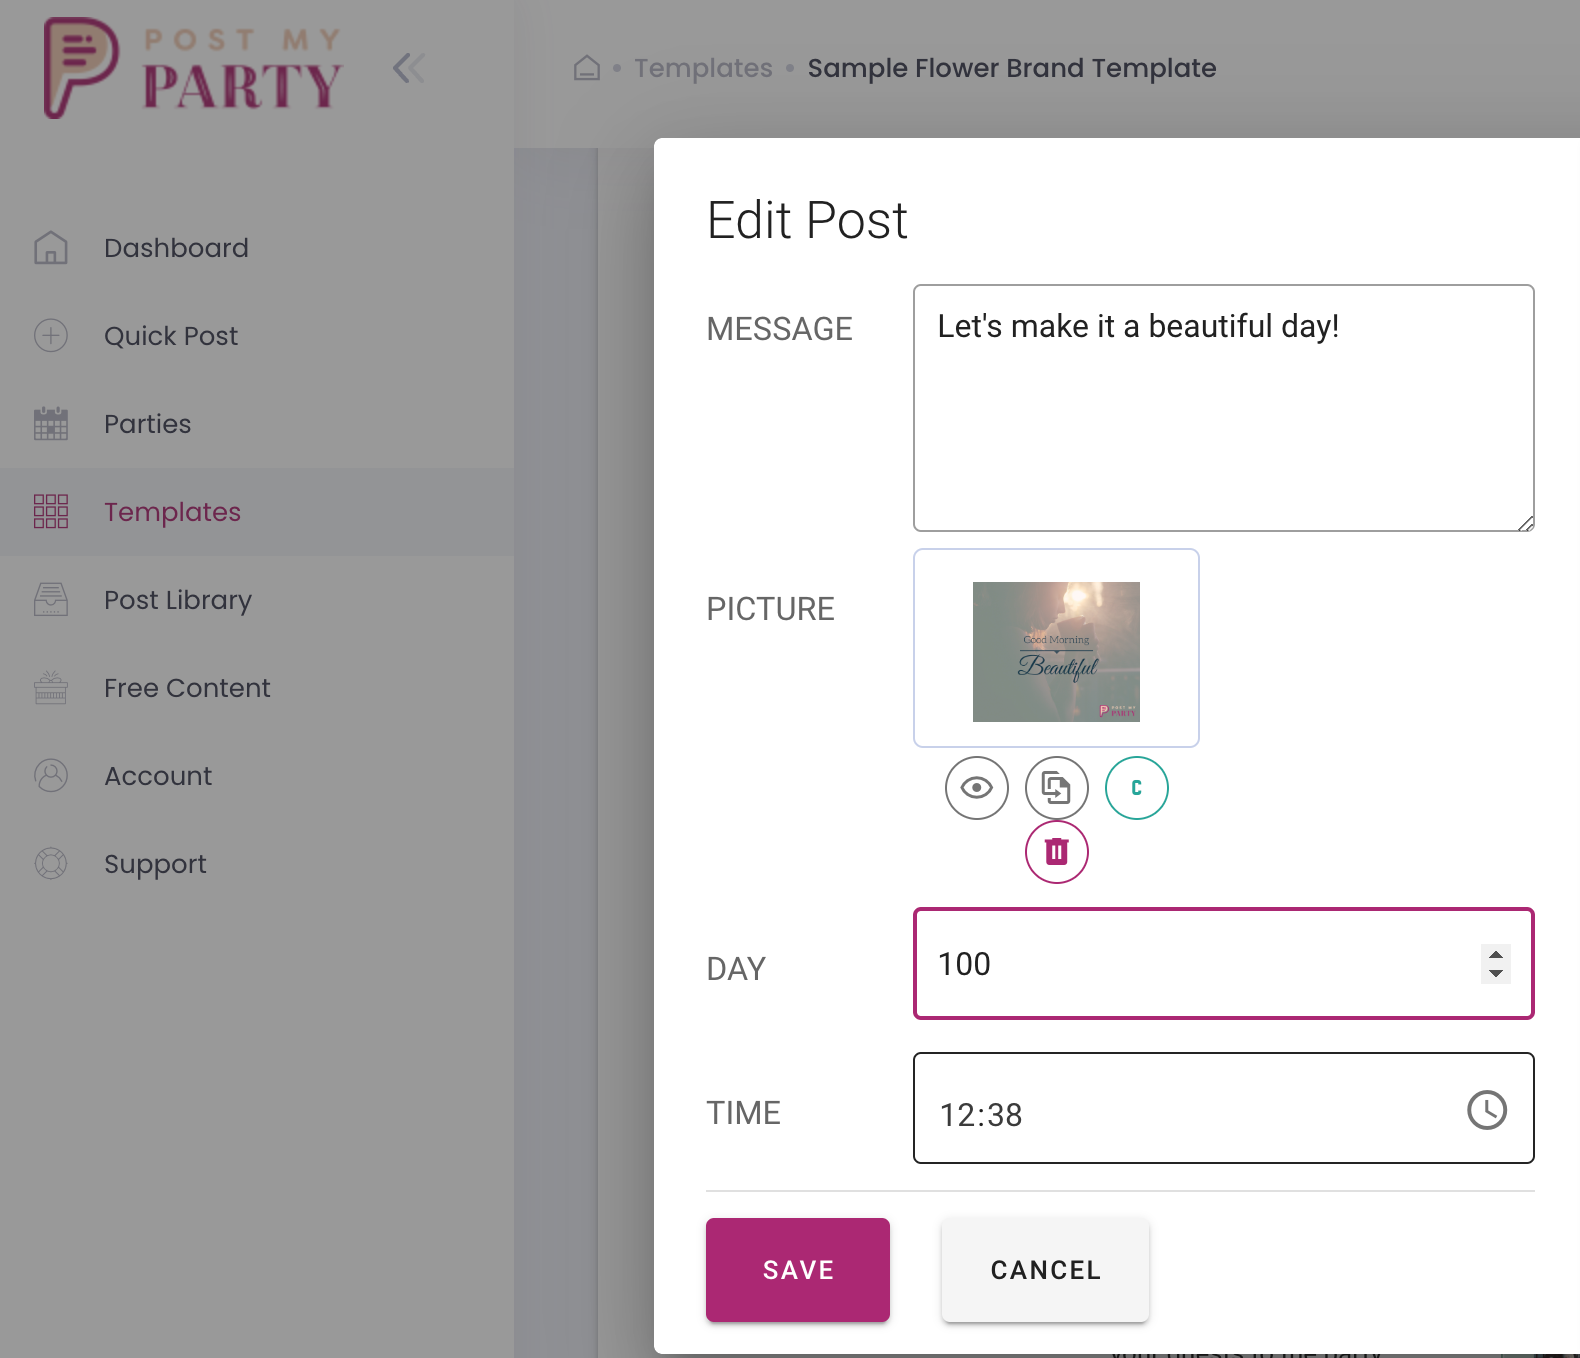Open Parties from the sidebar
The image size is (1580, 1358).
click(x=148, y=424)
